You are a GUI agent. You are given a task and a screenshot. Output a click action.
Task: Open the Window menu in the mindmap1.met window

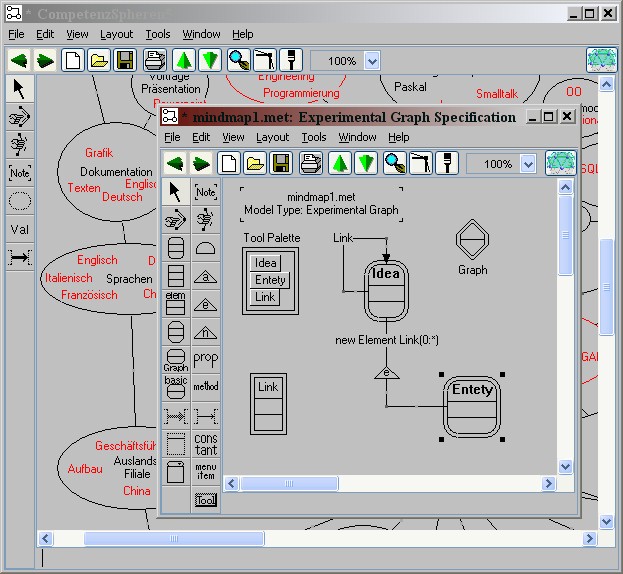coord(357,137)
